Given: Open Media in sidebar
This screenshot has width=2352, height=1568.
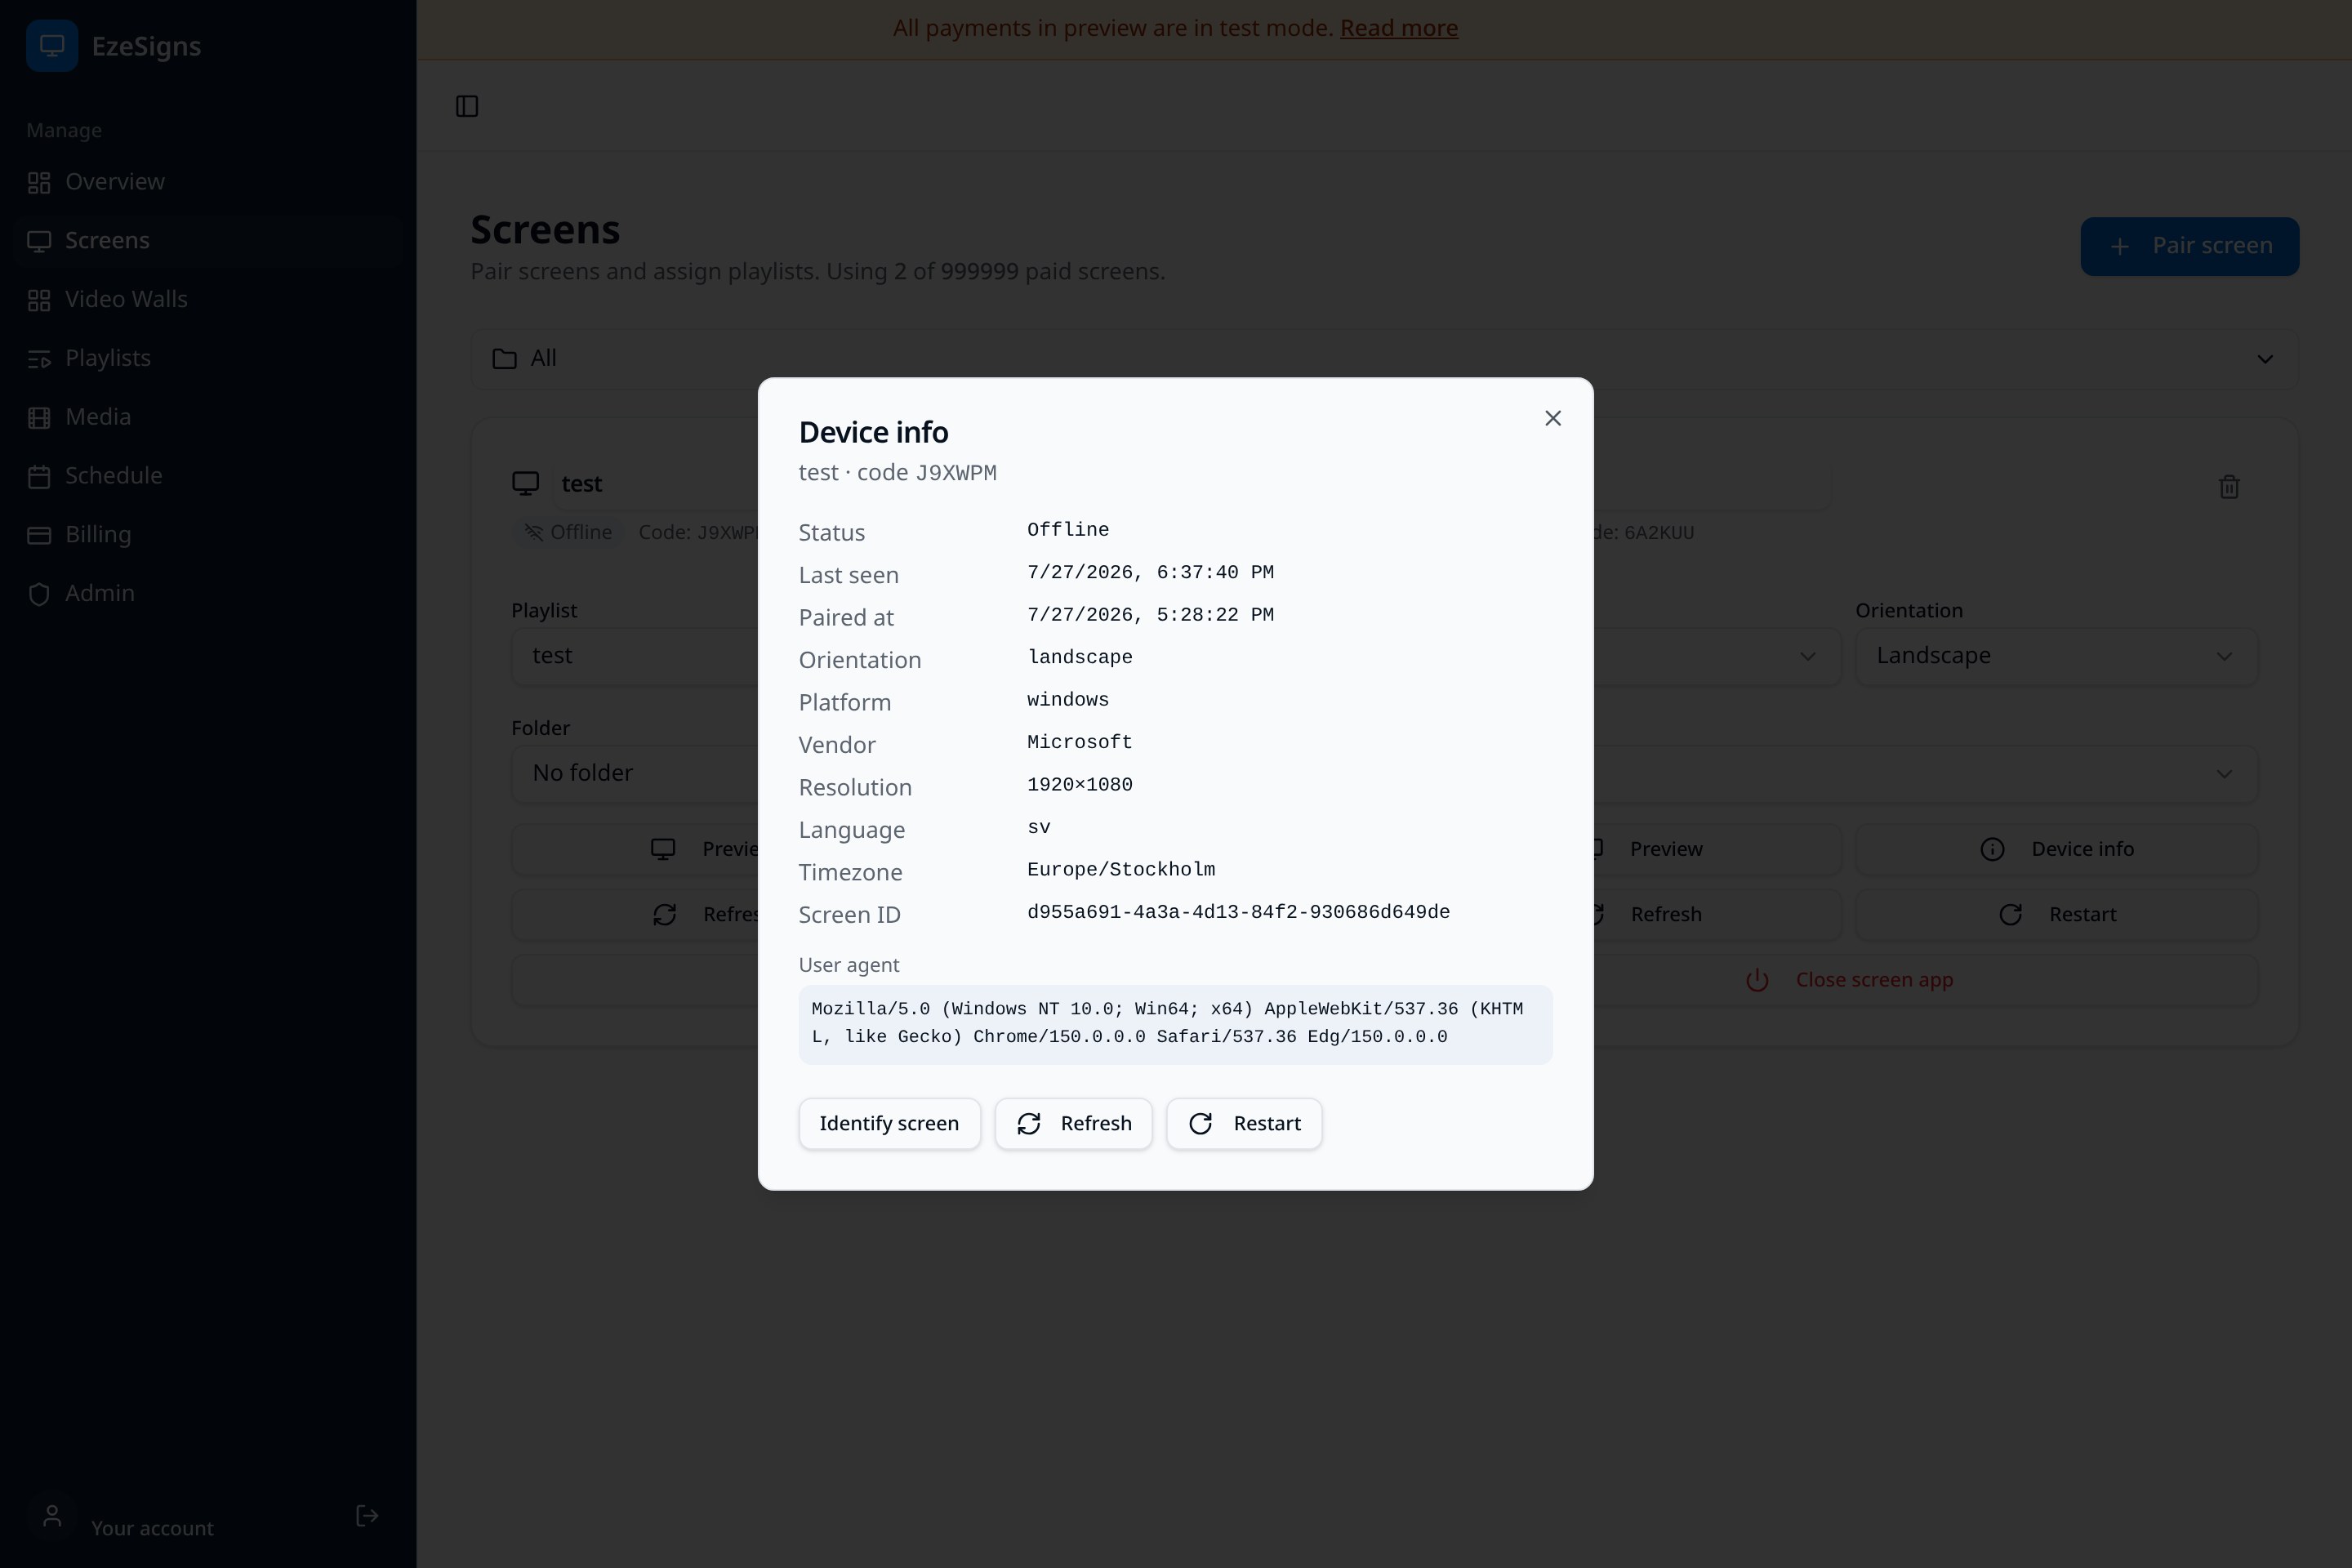Looking at the screenshot, I should (x=208, y=417).
